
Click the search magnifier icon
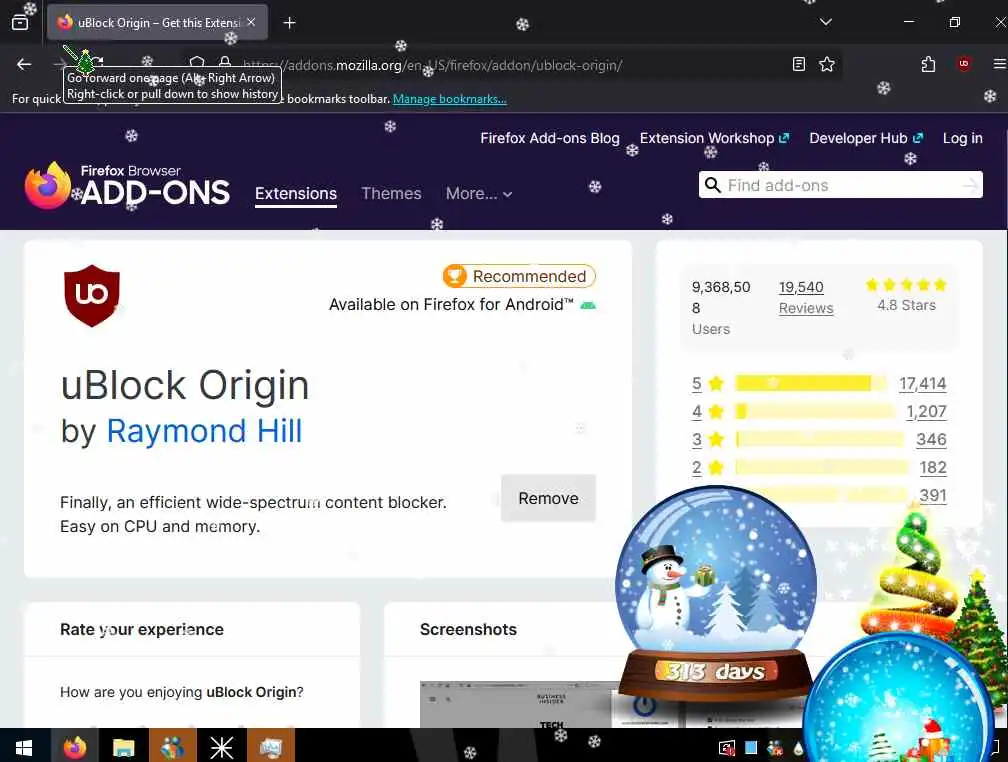coord(712,185)
